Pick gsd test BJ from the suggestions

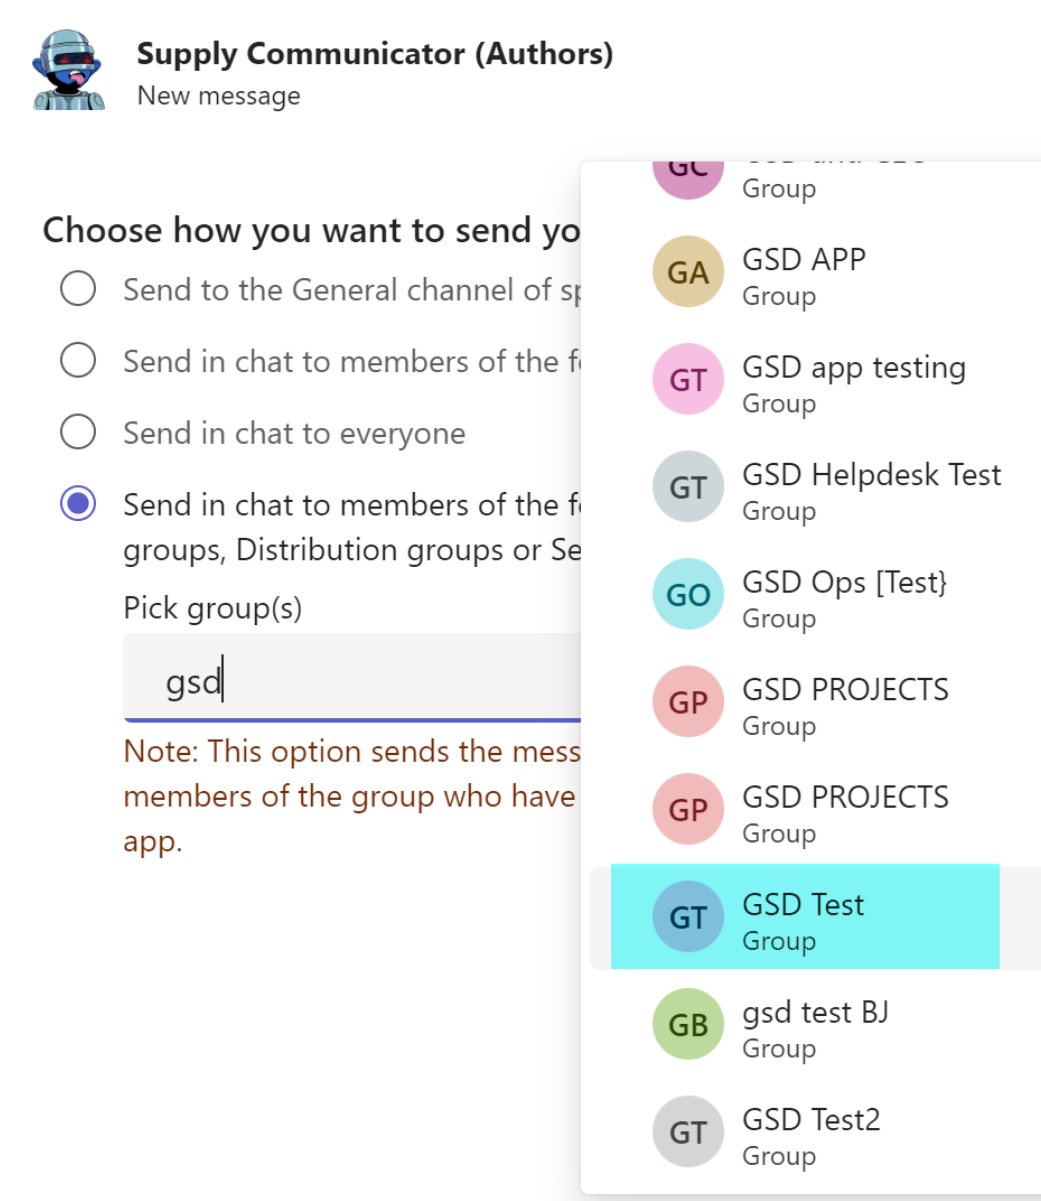(x=815, y=1023)
